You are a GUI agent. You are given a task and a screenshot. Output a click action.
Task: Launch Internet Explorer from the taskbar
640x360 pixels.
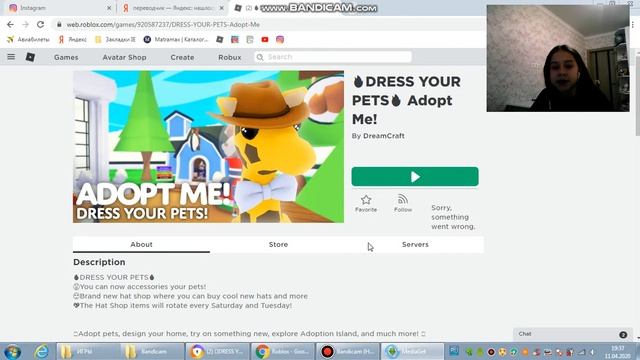(x=41, y=351)
